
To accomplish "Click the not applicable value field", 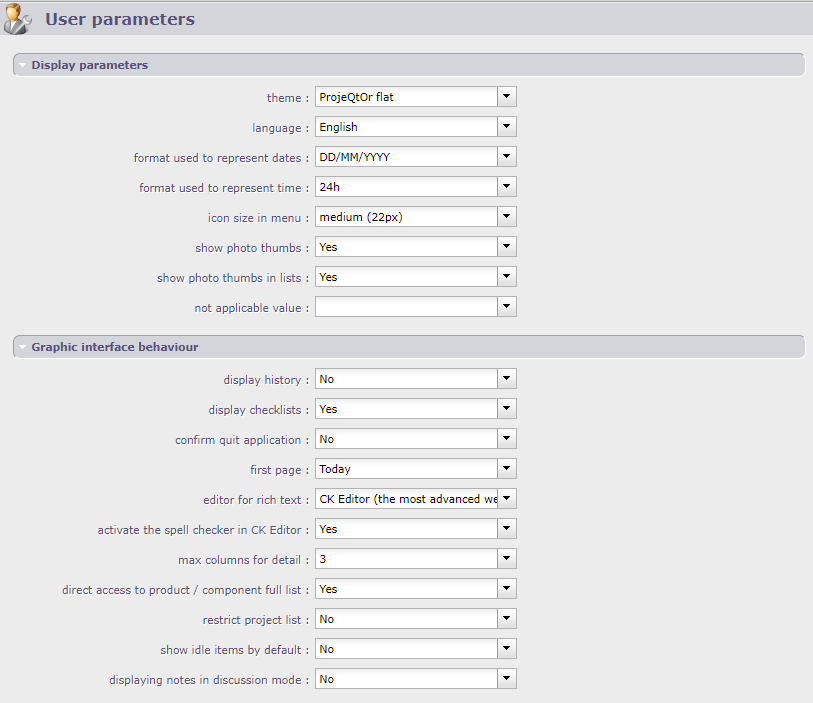I will click(x=406, y=307).
